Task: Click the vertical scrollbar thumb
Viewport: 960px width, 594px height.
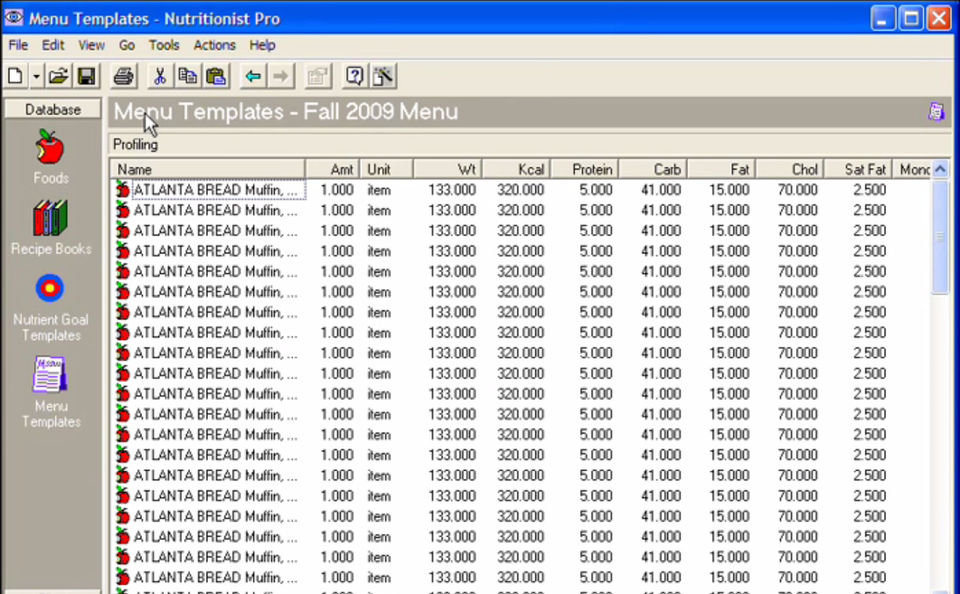Action: point(940,237)
